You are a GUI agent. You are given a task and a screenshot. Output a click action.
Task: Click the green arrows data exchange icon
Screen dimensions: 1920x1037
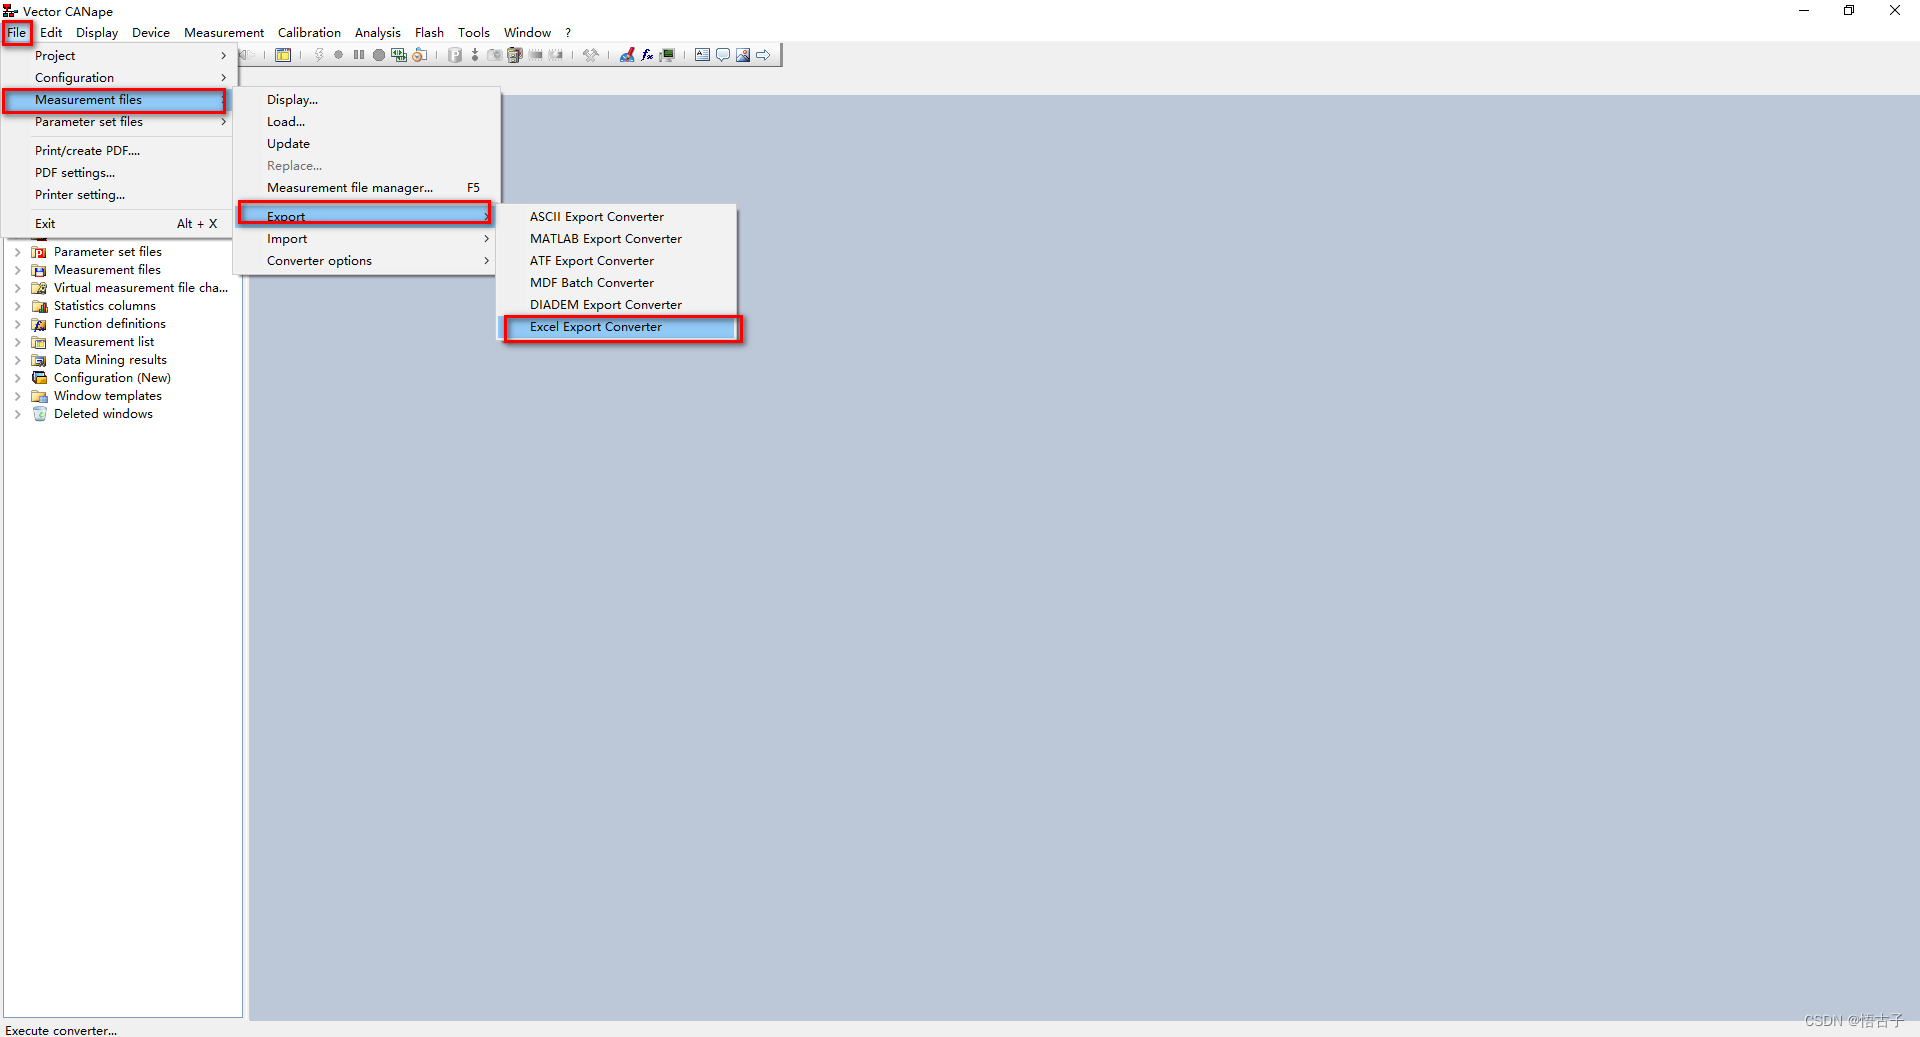point(399,55)
